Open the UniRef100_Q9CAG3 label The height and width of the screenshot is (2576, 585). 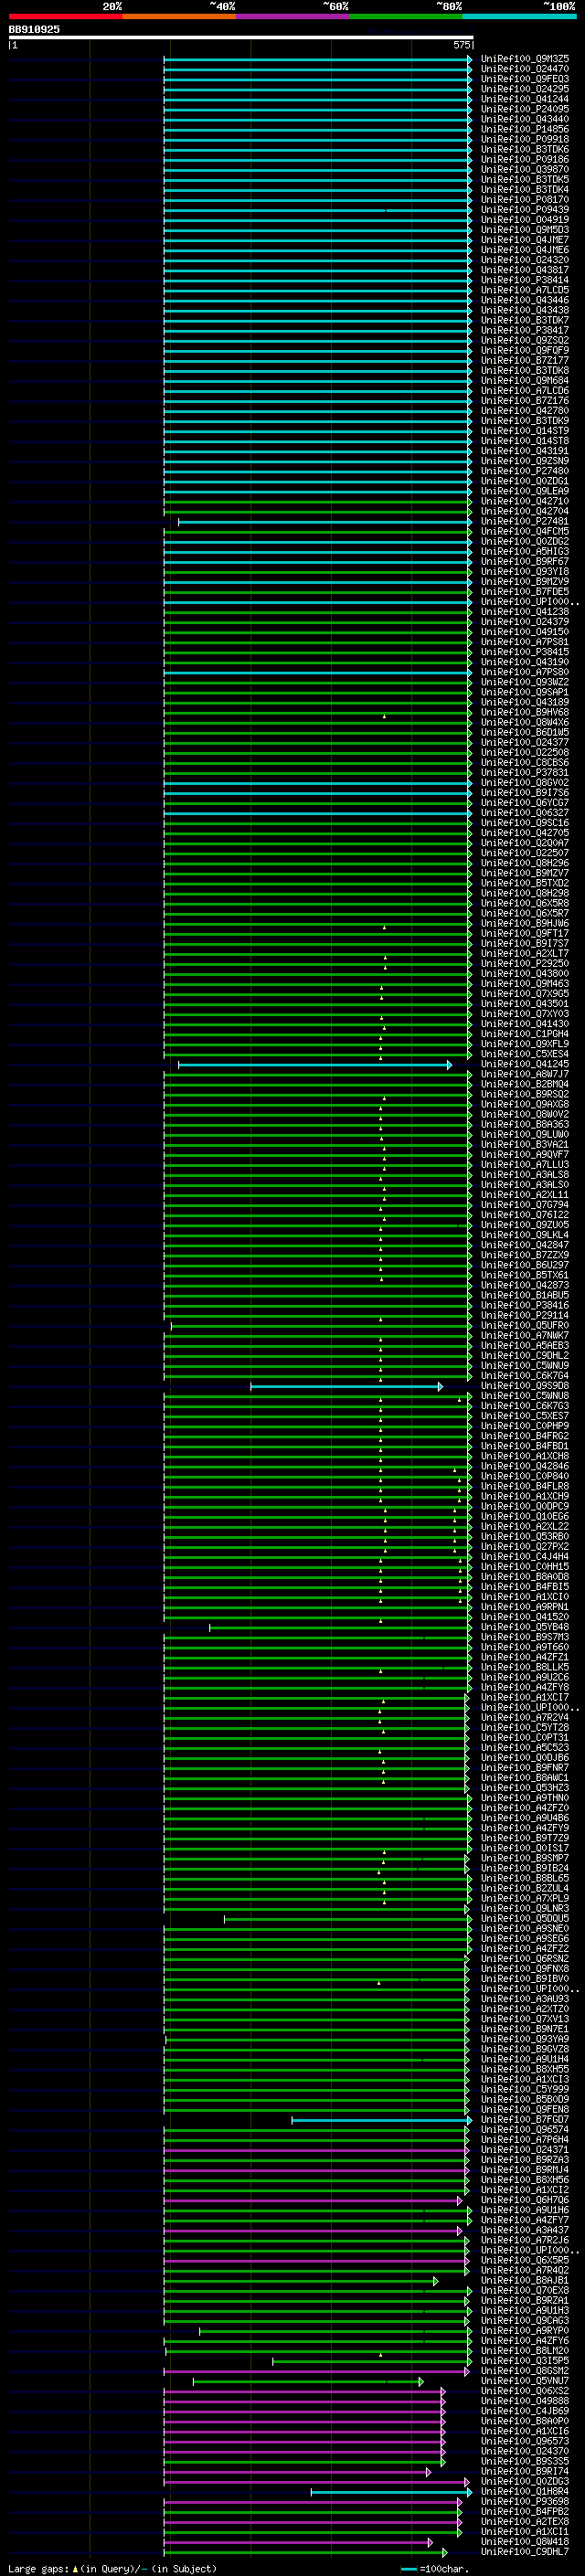(525, 2321)
